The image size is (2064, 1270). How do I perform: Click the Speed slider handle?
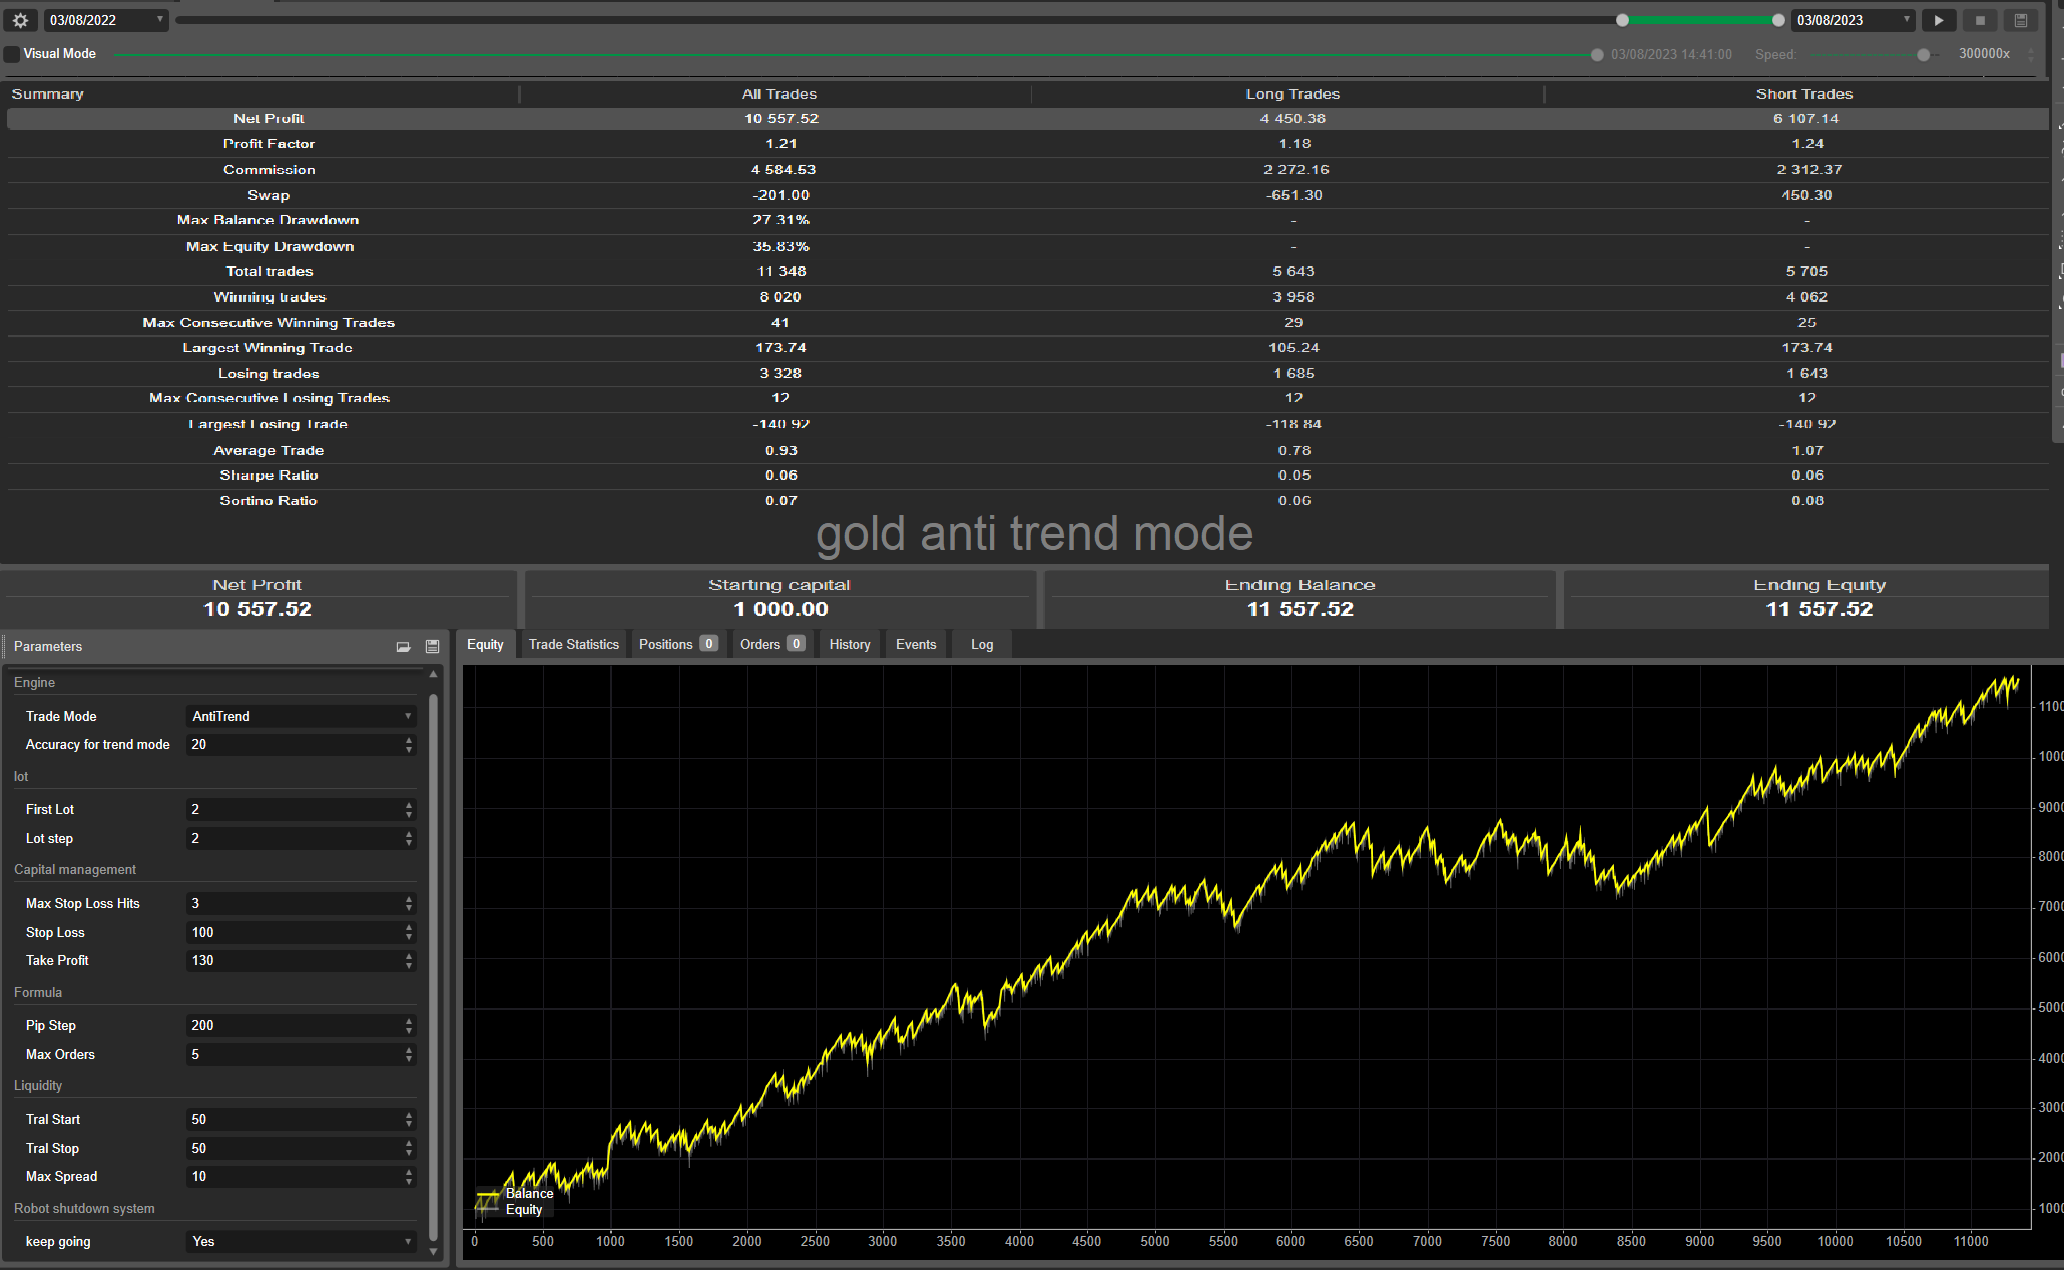(x=1924, y=55)
